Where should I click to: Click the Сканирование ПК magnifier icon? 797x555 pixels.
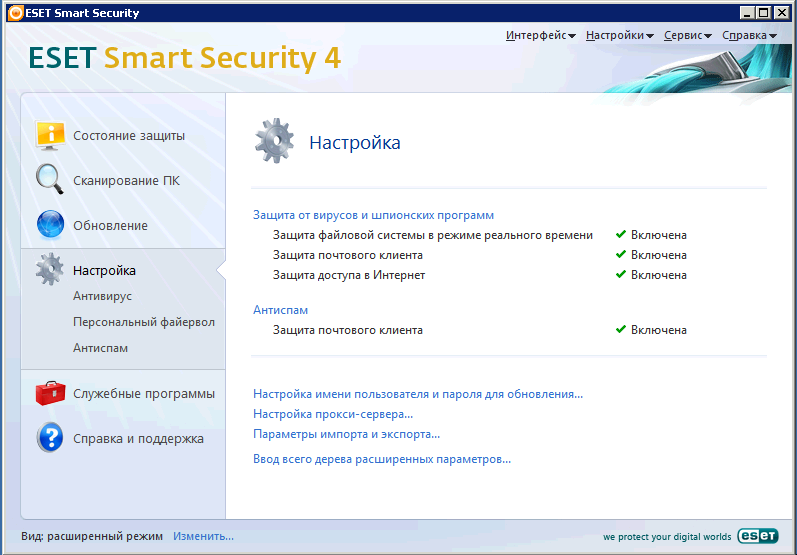(x=50, y=179)
